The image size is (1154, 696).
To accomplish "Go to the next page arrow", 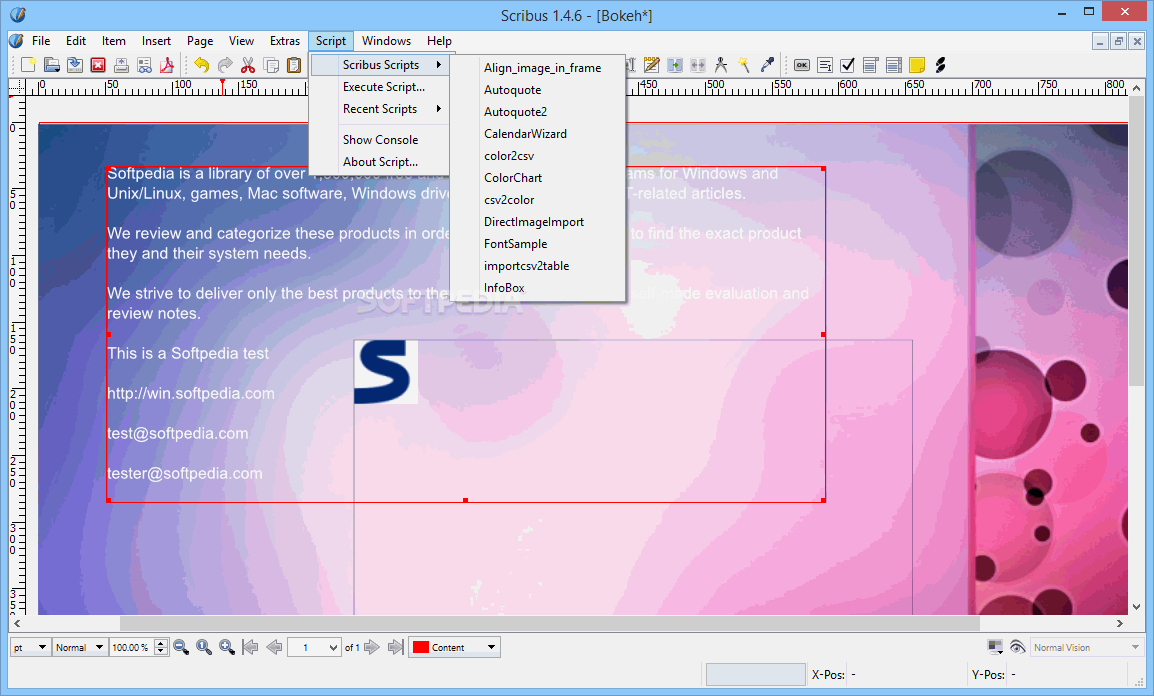I will tap(372, 647).
